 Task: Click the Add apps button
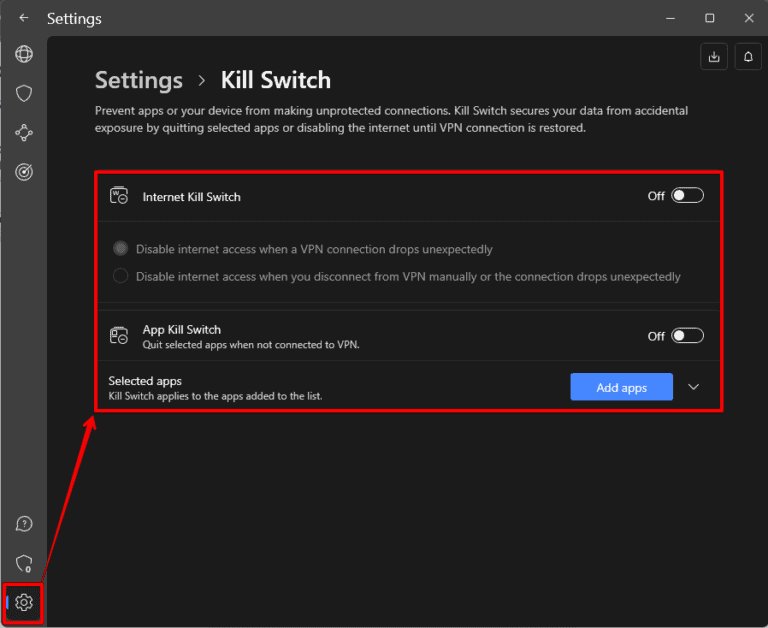click(x=621, y=387)
